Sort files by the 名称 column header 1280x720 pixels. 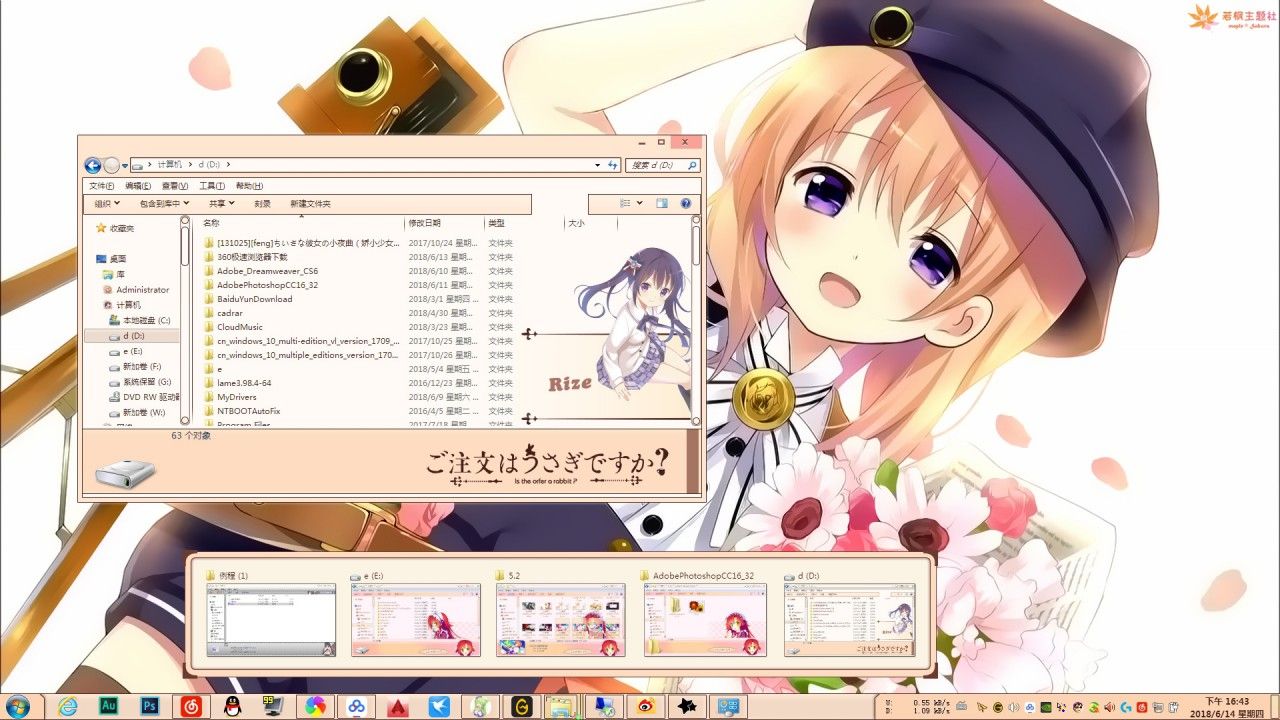click(x=302, y=223)
